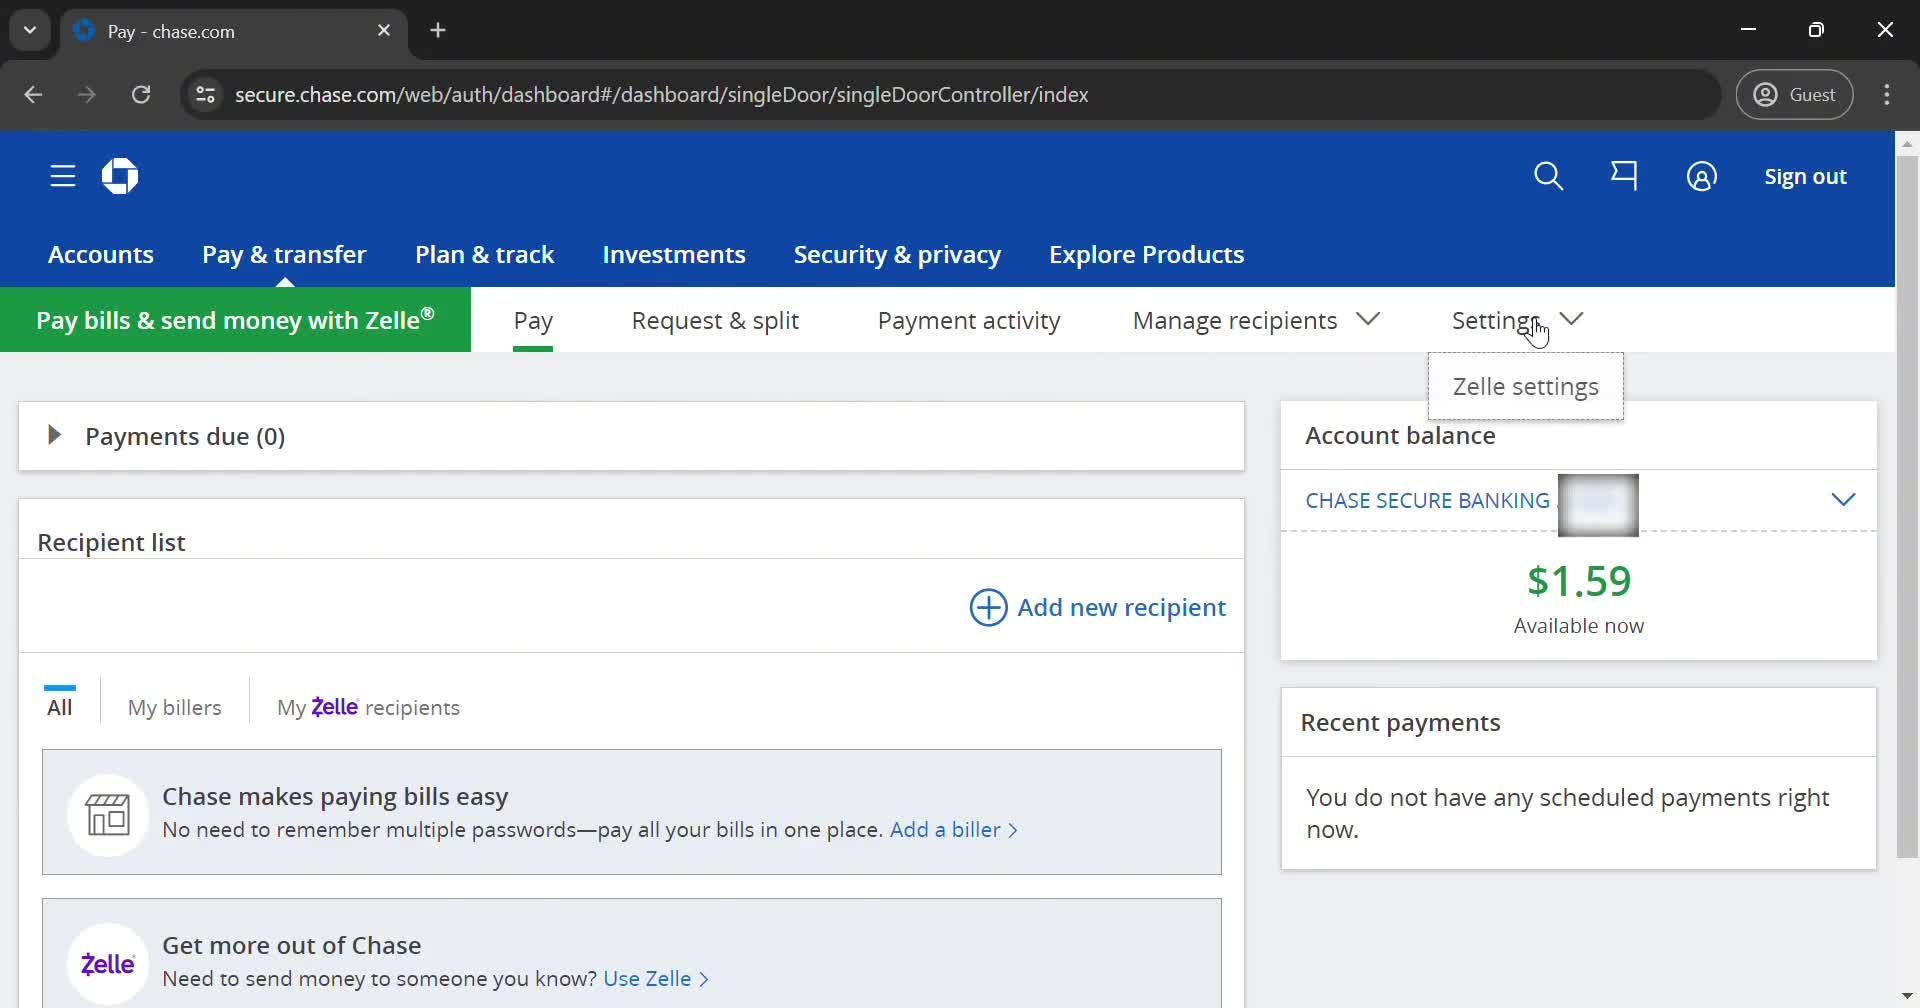Open the Security & privacy menu

[x=897, y=254]
